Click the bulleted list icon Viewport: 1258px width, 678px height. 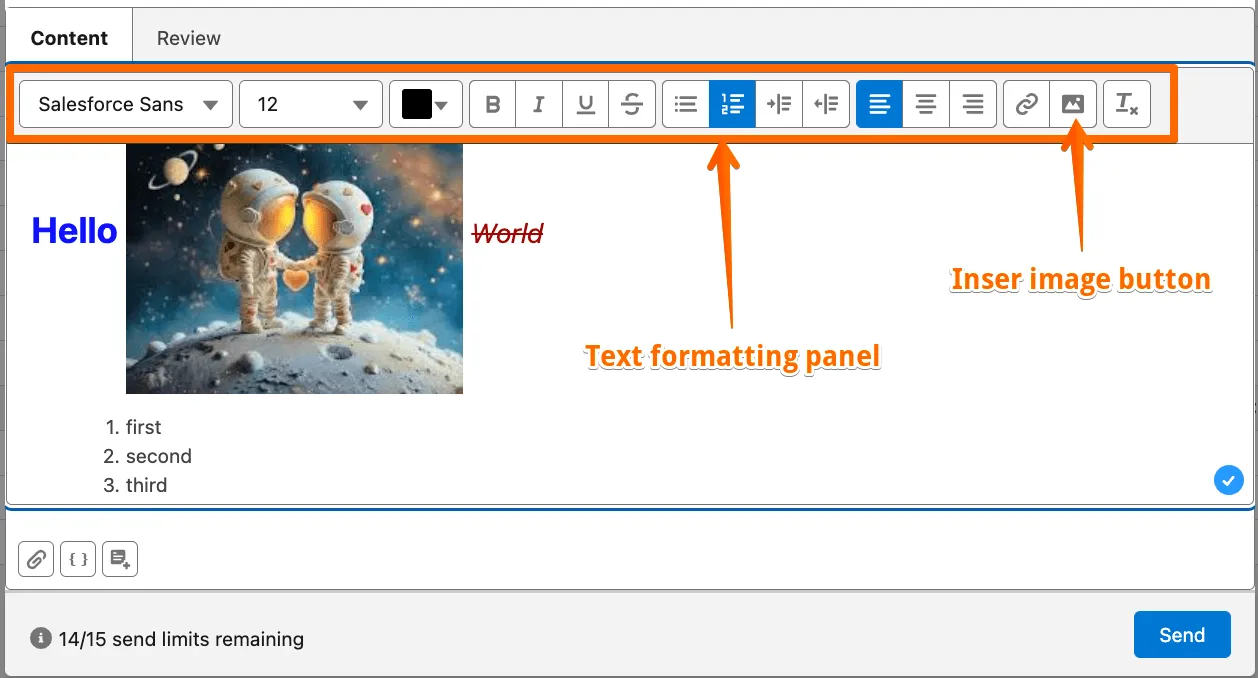[686, 104]
